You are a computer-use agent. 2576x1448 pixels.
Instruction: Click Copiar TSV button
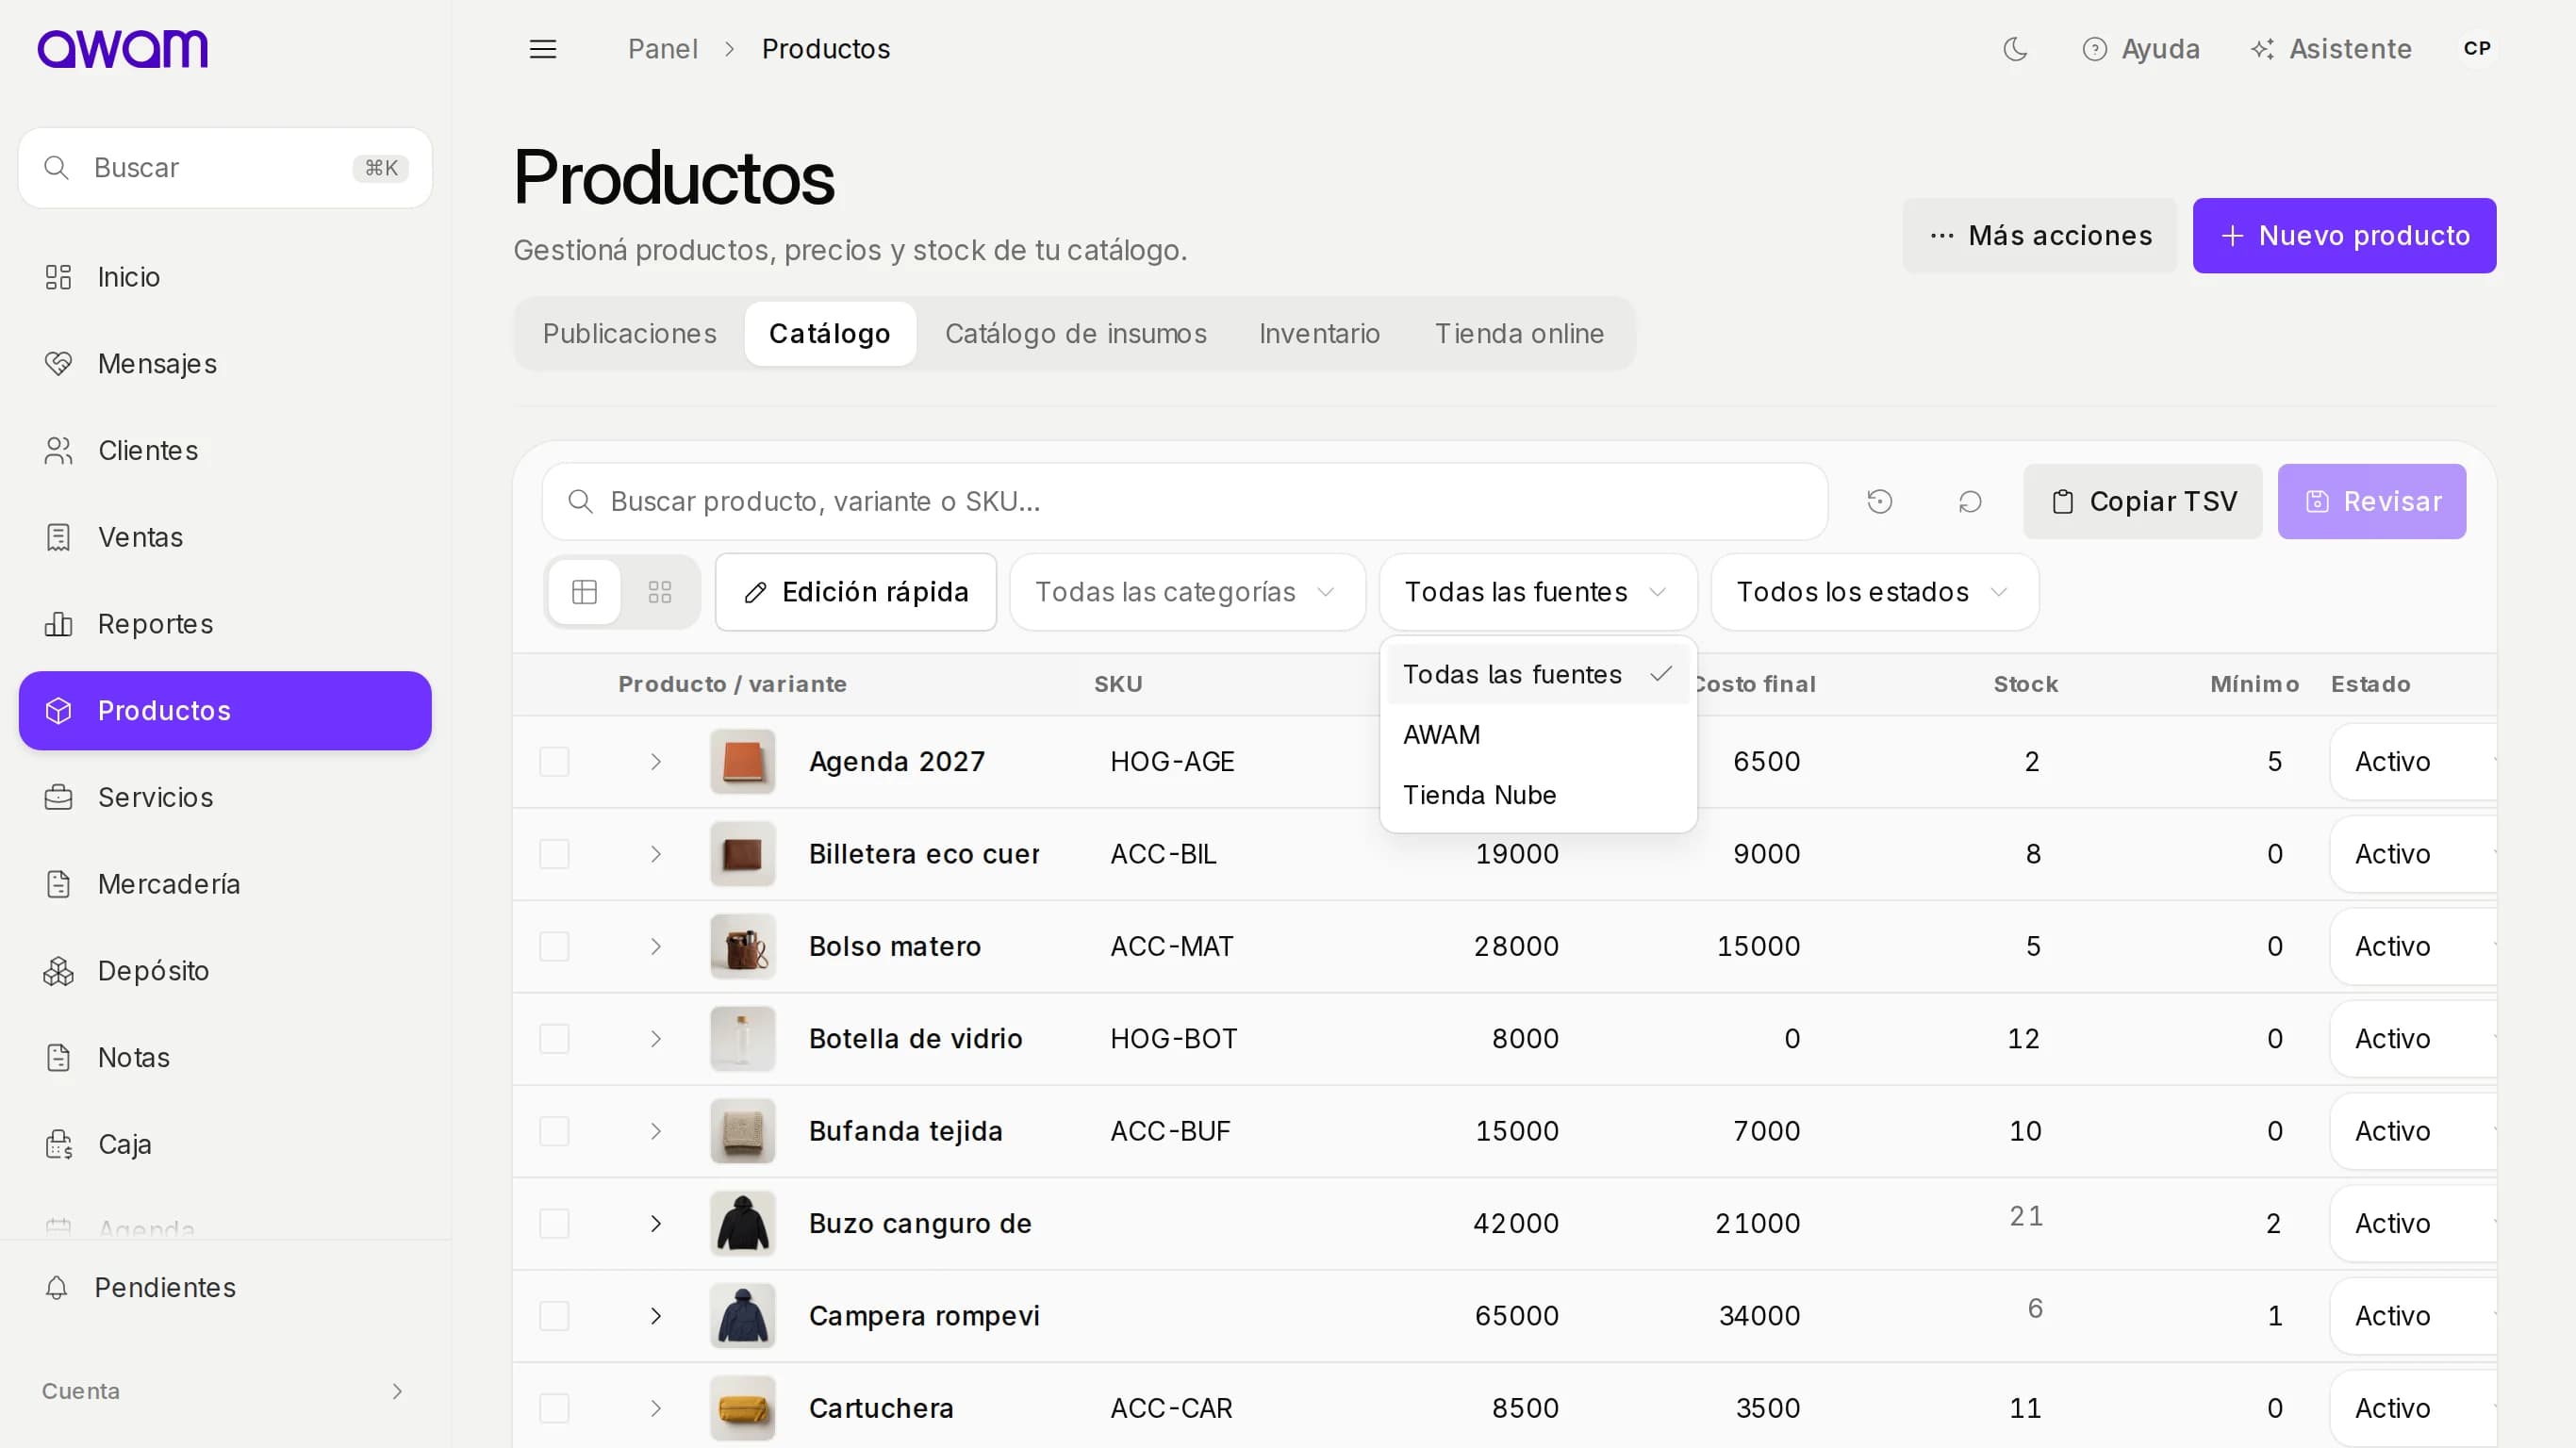pyautogui.click(x=2142, y=501)
